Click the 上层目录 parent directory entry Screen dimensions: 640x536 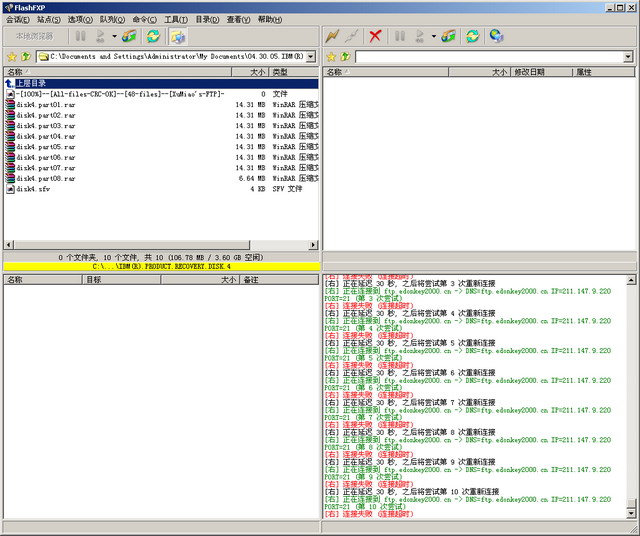[x=32, y=83]
